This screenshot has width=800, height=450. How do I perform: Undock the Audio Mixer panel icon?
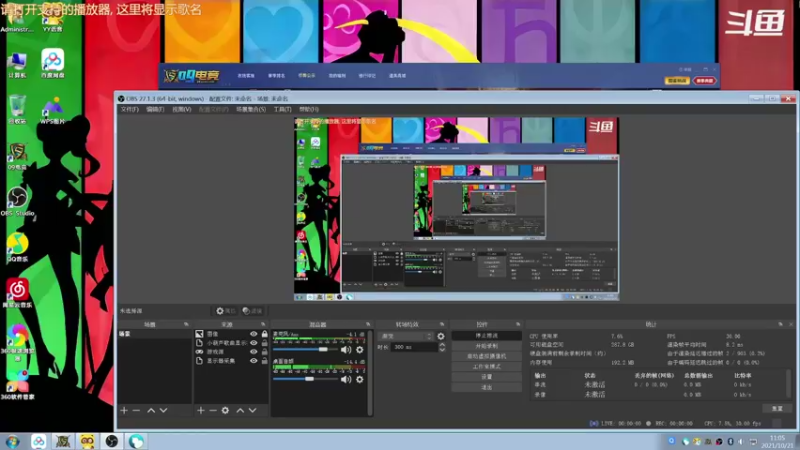pyautogui.click(x=368, y=324)
